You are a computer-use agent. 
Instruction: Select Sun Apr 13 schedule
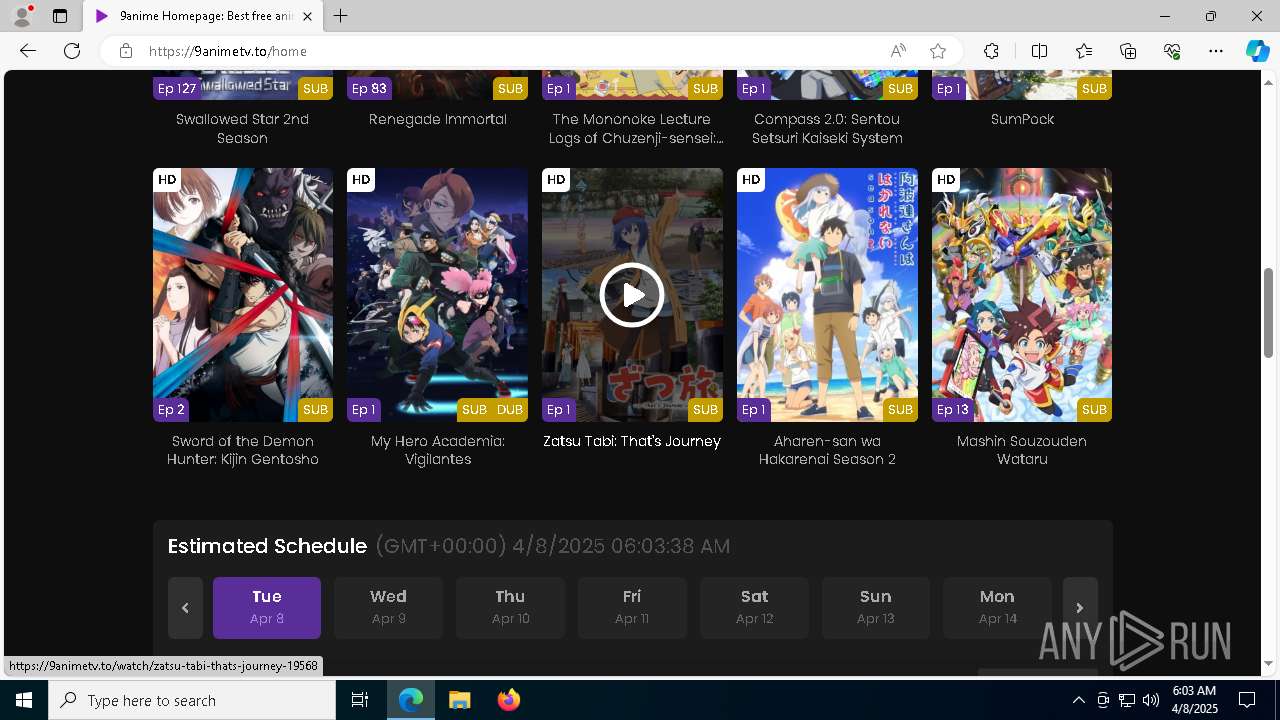point(876,608)
